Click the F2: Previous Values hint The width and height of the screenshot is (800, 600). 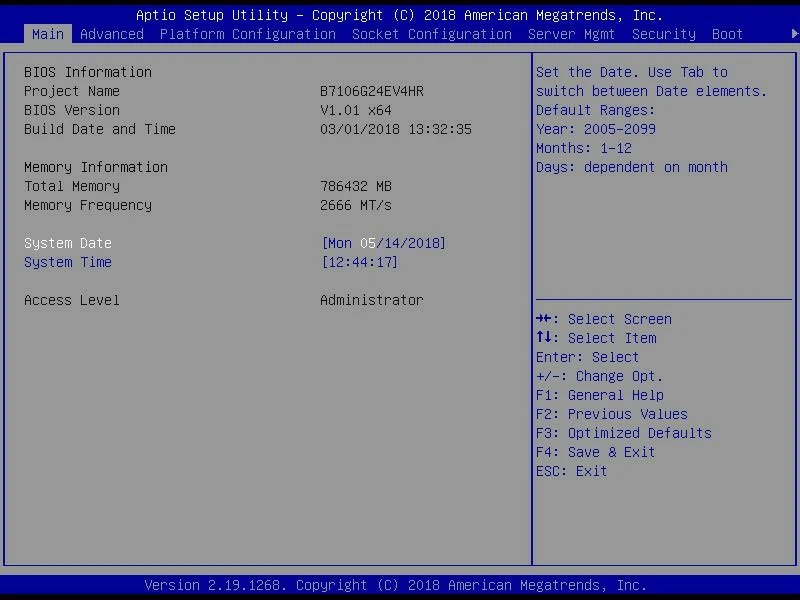611,414
